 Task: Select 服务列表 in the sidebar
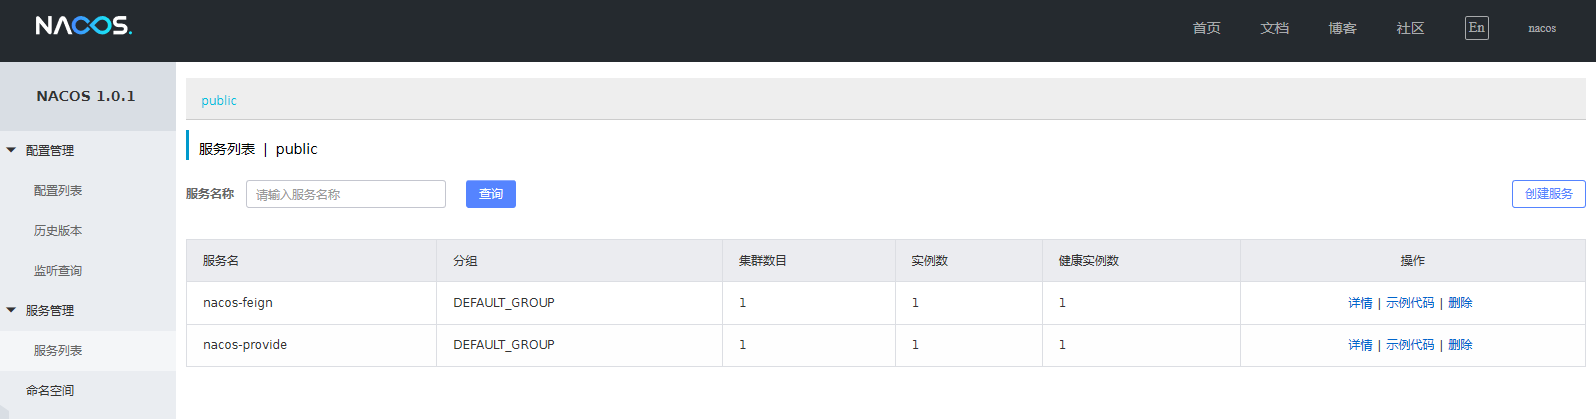coord(58,351)
